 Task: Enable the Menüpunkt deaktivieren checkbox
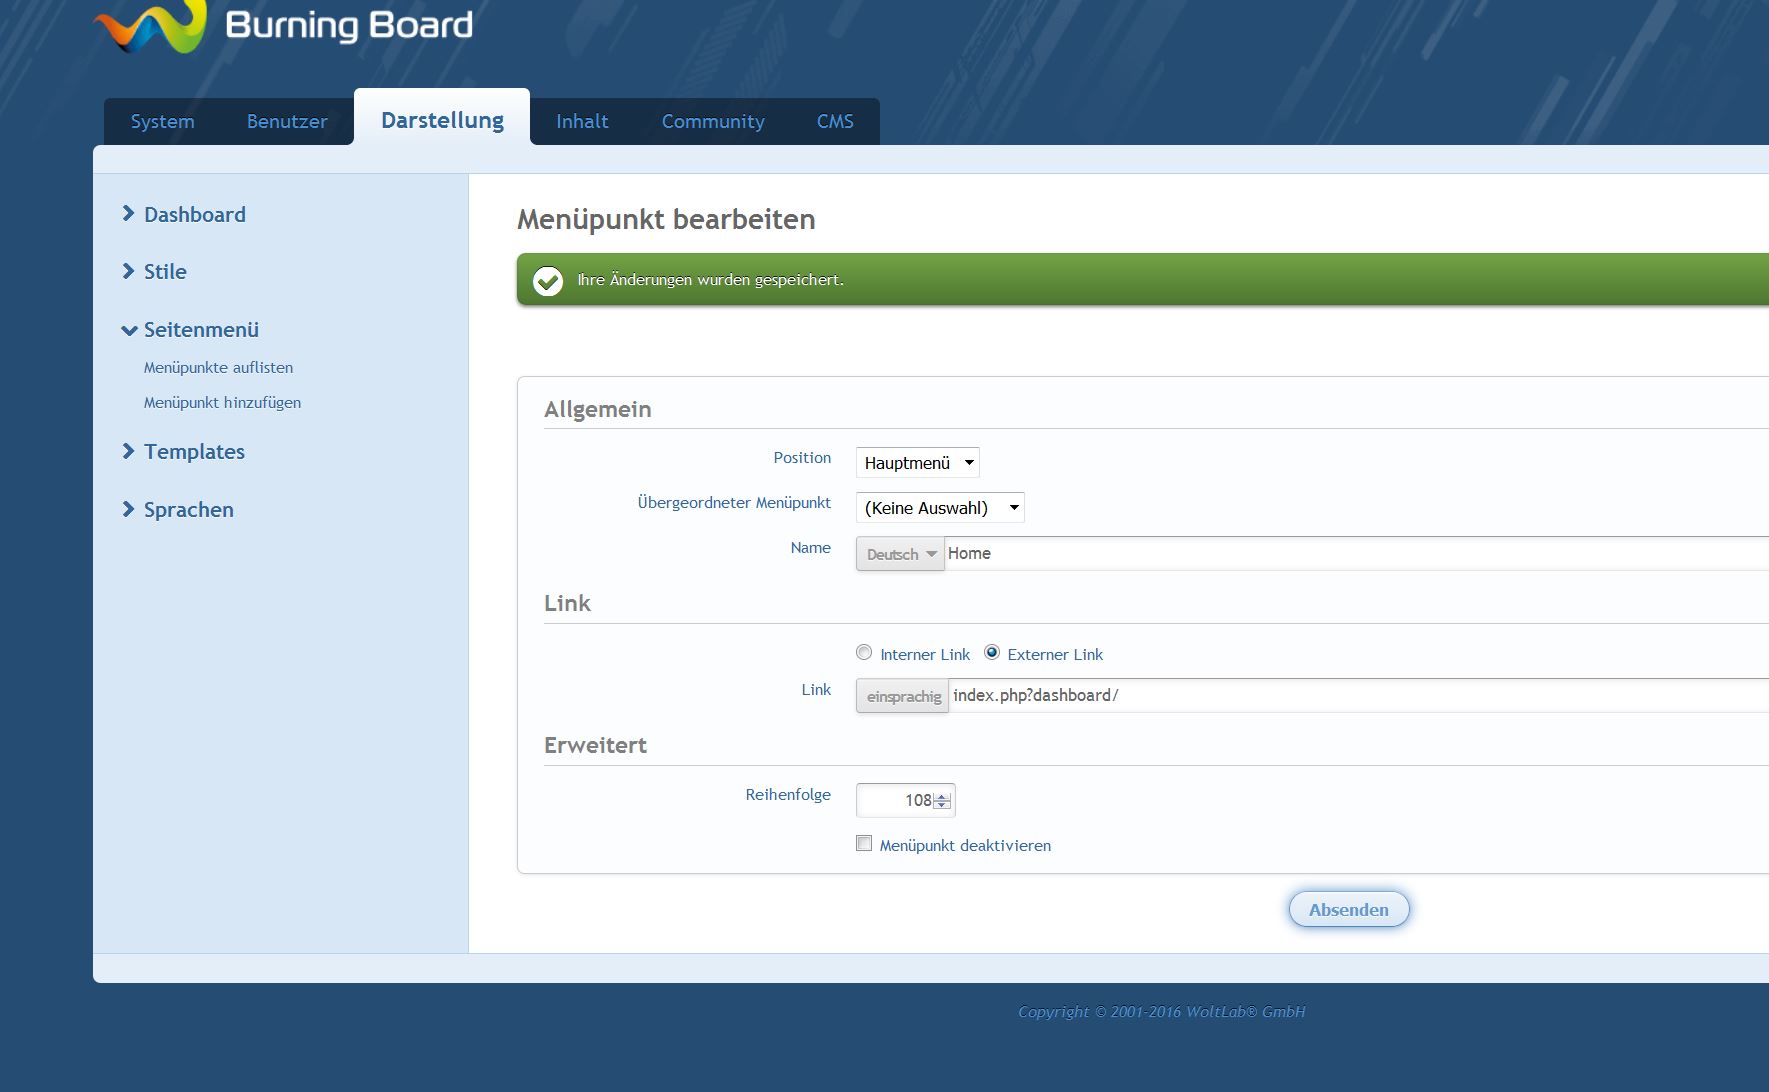click(864, 844)
